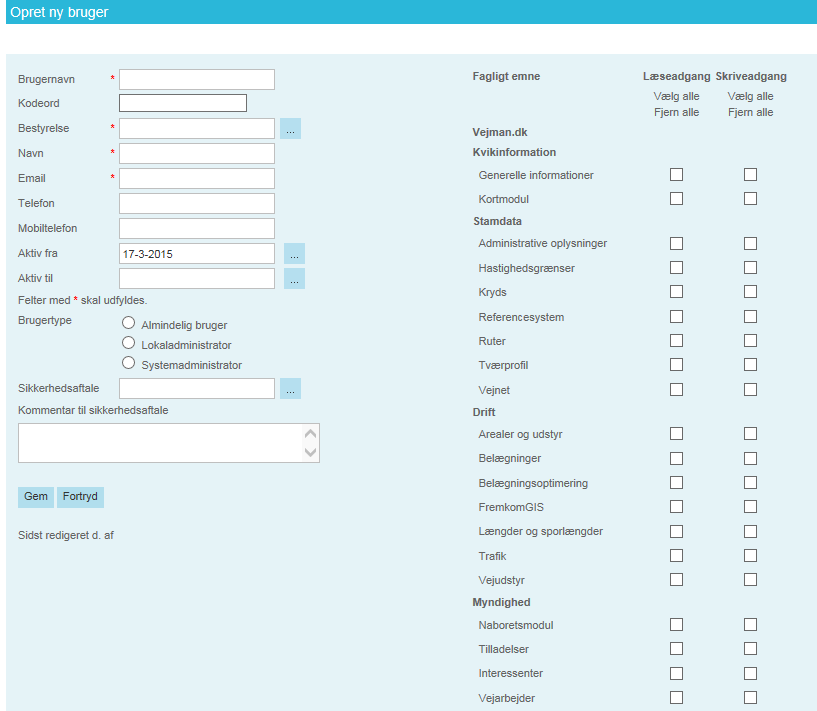Viewport: 817px width, 711px height.
Task: Select the Almindelig bruger radio button
Action: [128, 323]
